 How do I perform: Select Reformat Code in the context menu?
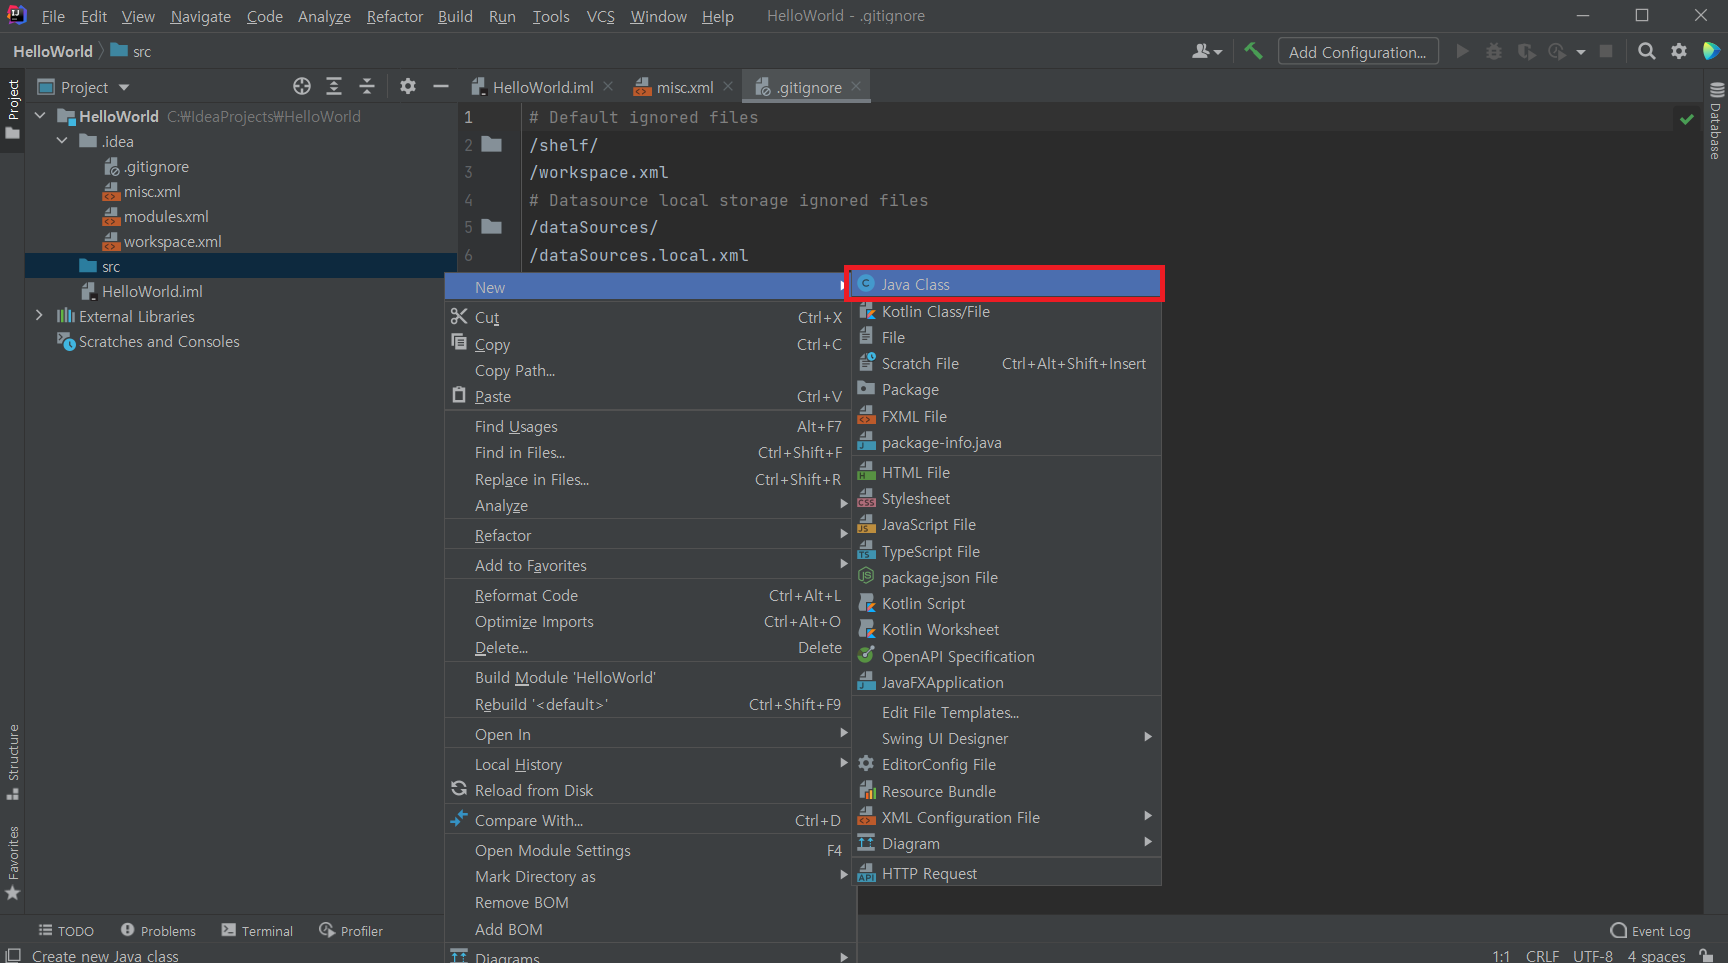[648, 595]
